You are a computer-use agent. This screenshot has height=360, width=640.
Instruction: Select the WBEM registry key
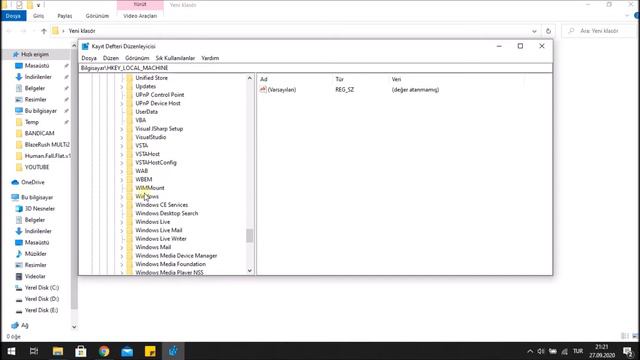click(x=144, y=179)
